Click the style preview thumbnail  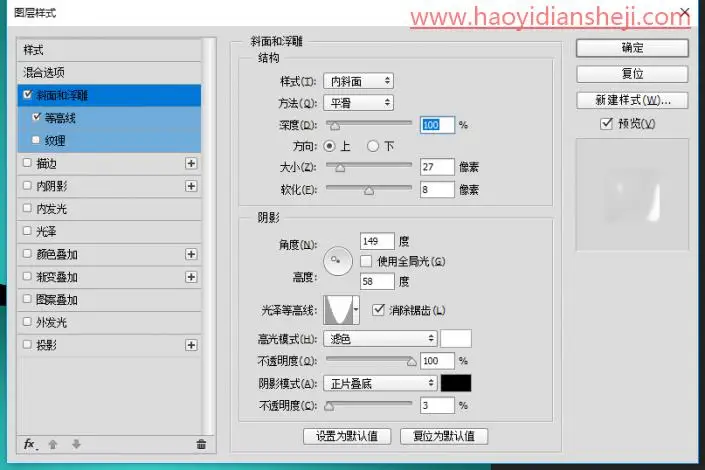[x=632, y=194]
